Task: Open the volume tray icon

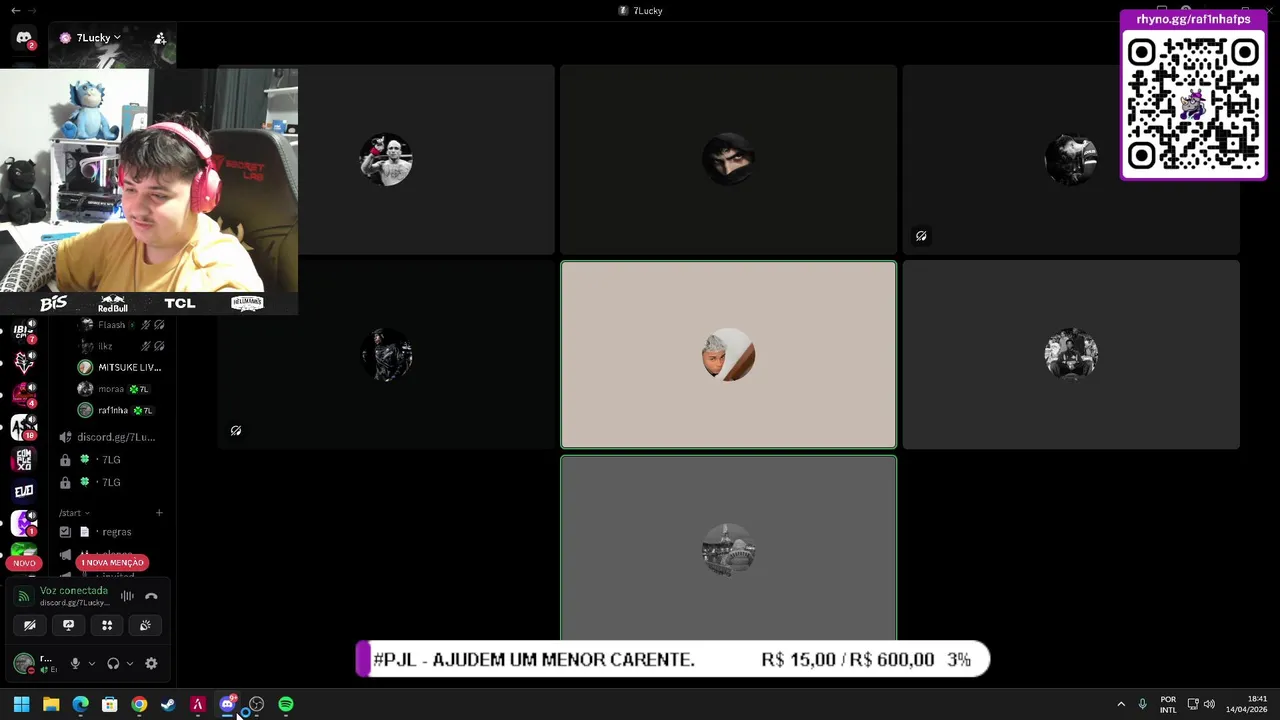Action: [1209, 705]
